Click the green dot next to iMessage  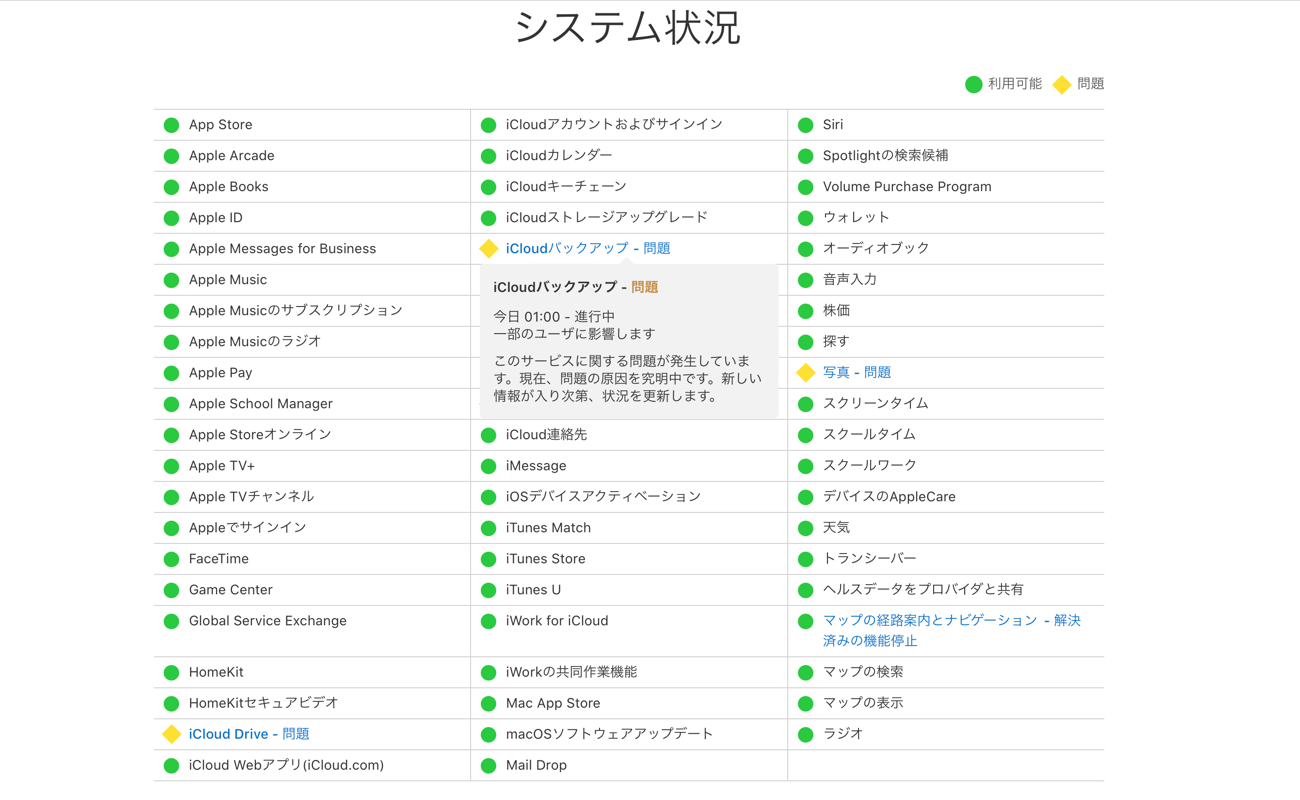489,466
